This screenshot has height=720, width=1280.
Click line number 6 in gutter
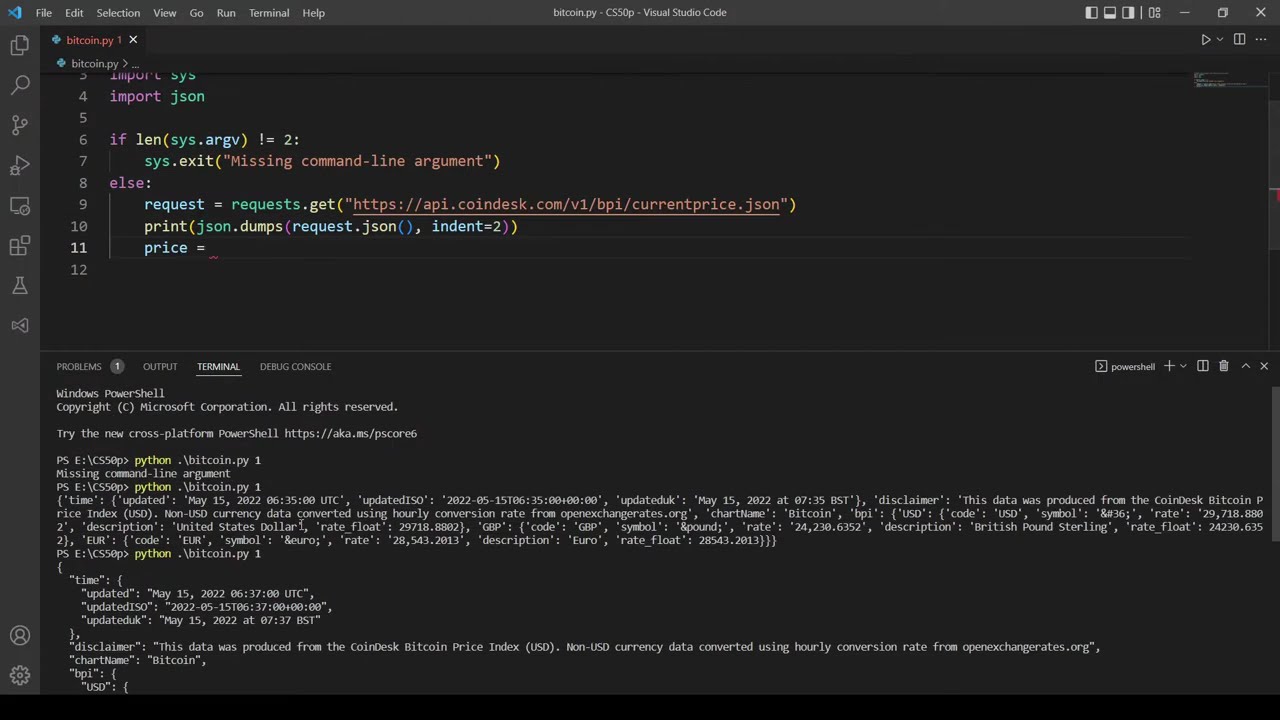tap(83, 140)
